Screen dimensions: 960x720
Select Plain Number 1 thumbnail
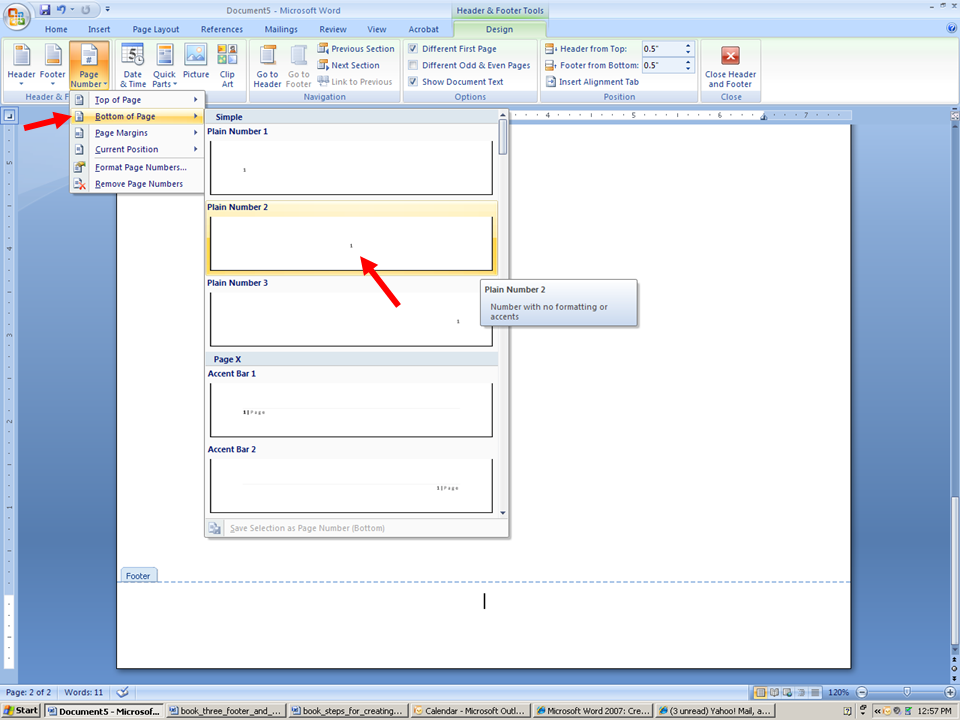(351, 168)
